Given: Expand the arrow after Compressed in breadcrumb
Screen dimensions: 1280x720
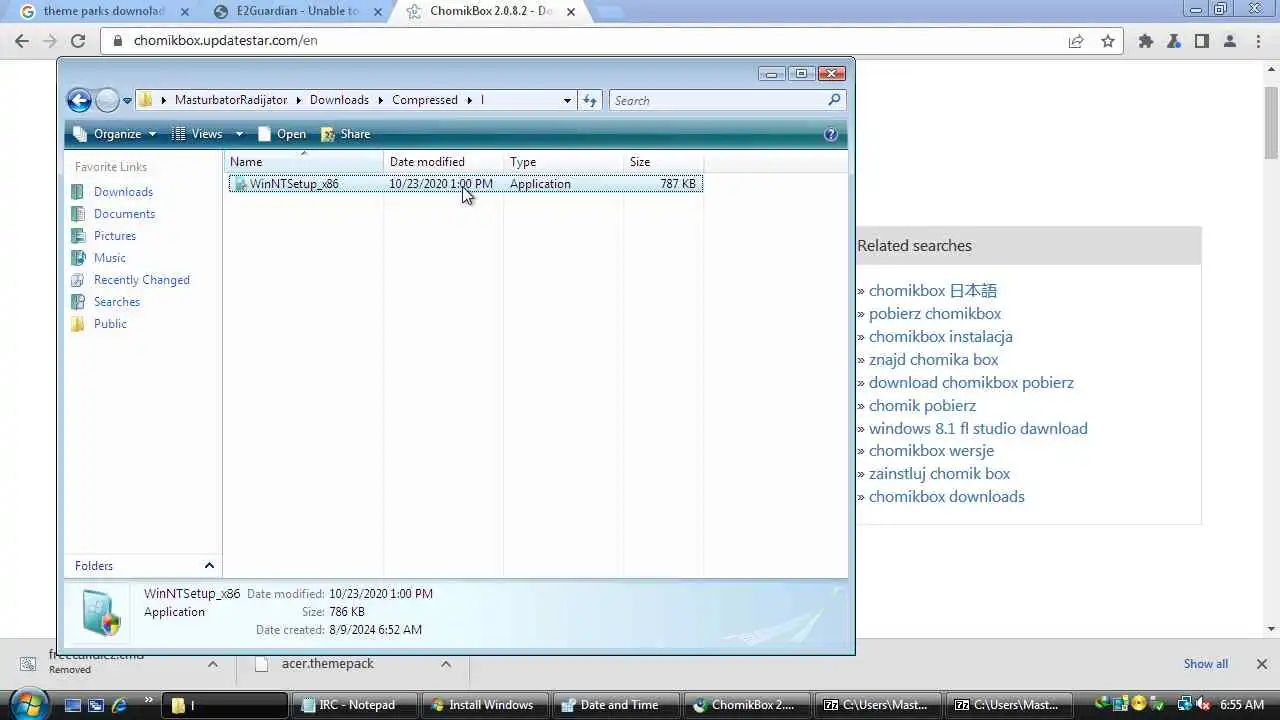Looking at the screenshot, I should coord(469,100).
